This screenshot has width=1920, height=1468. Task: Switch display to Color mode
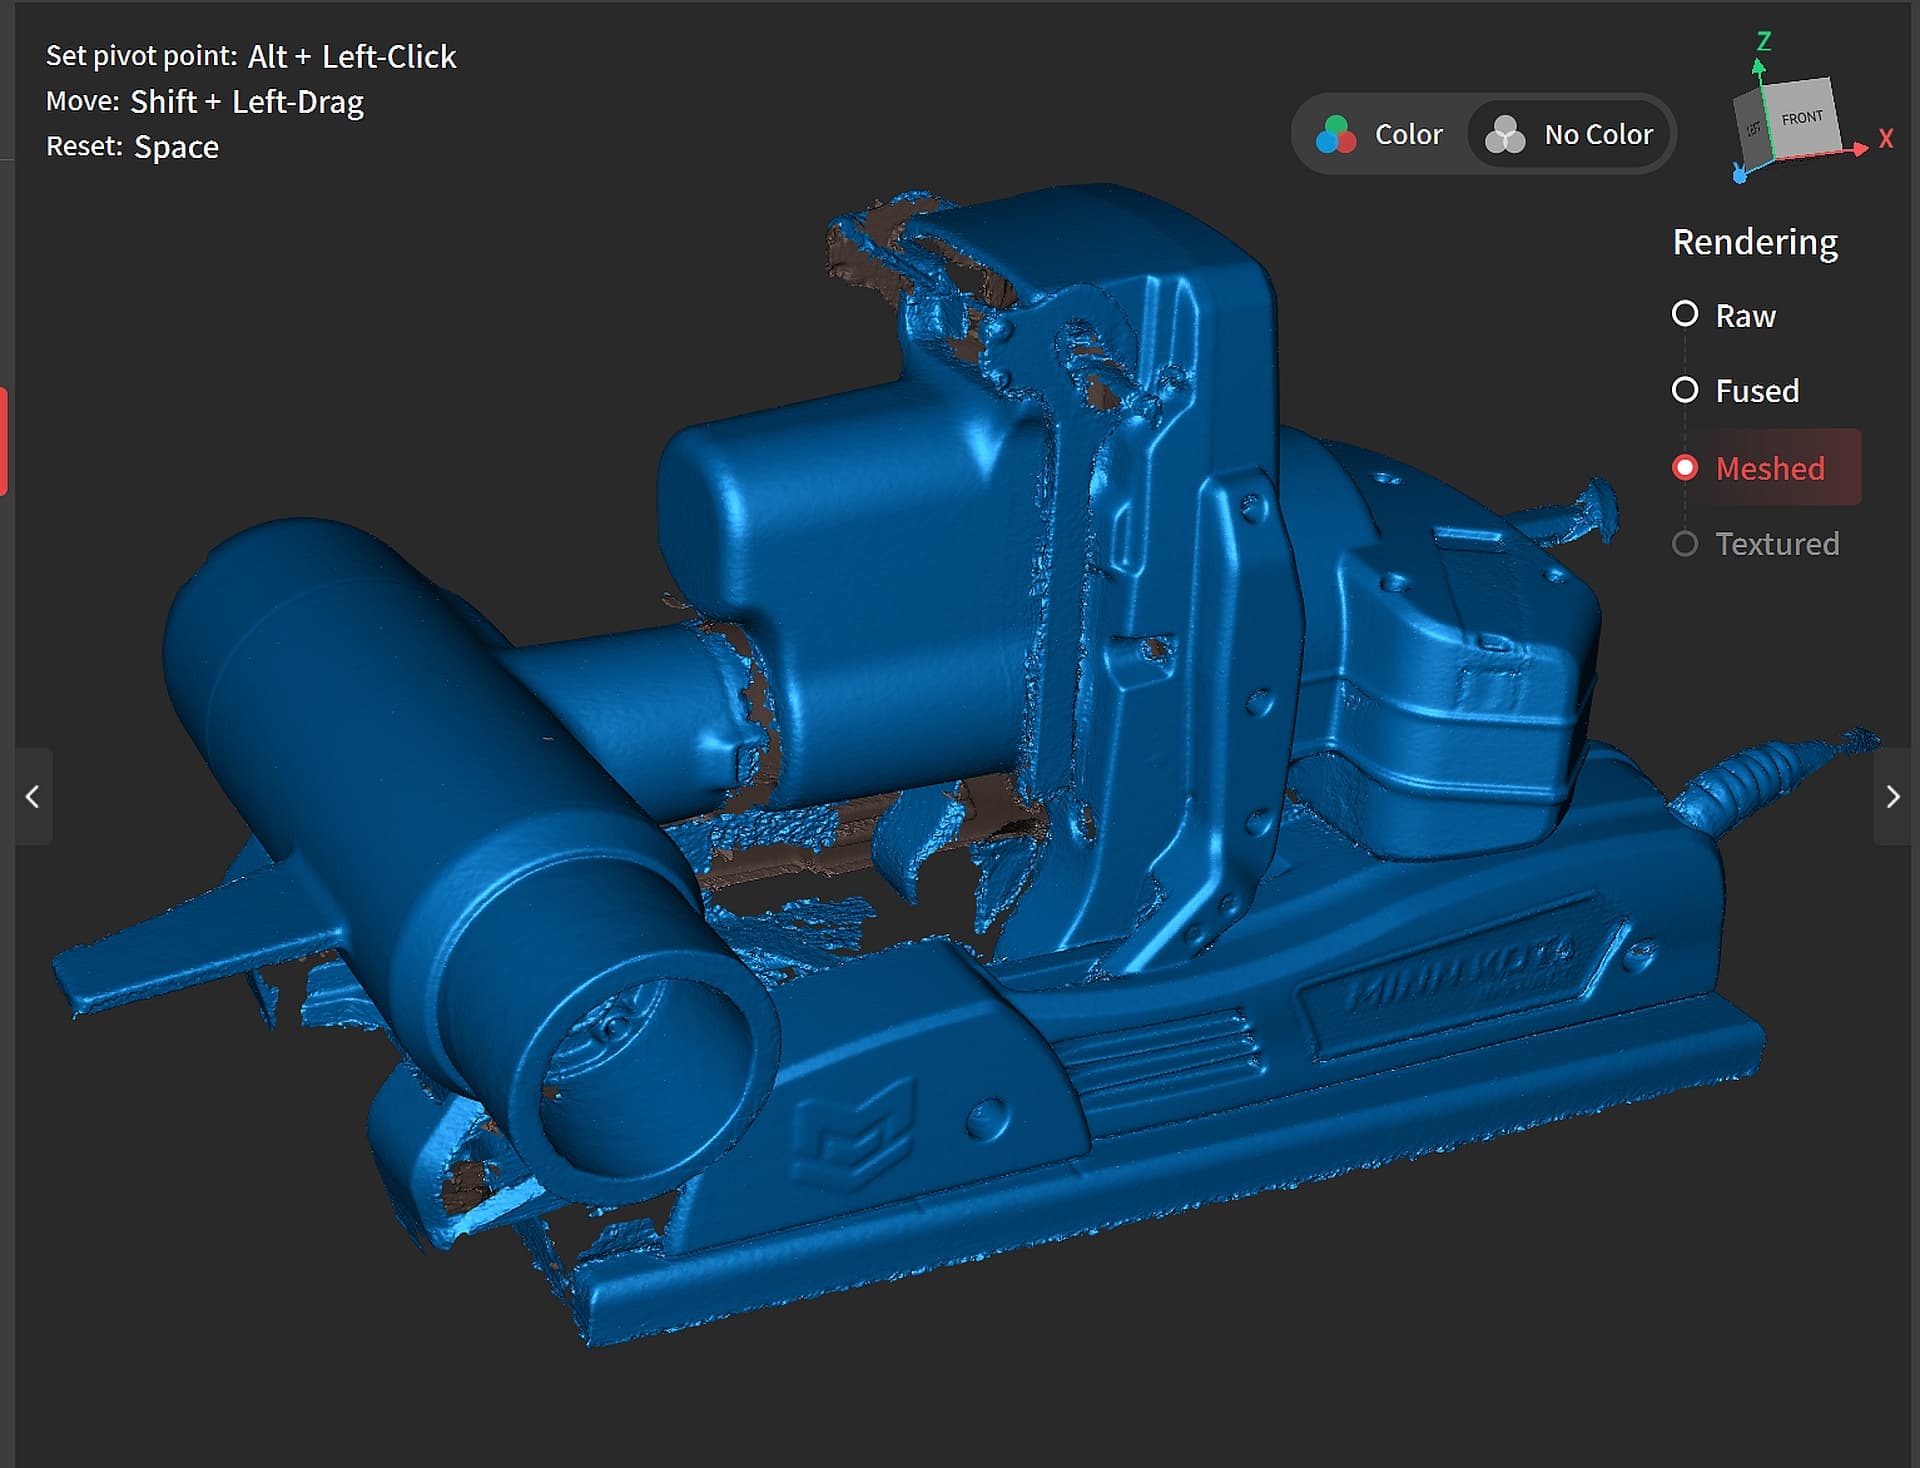(1379, 134)
